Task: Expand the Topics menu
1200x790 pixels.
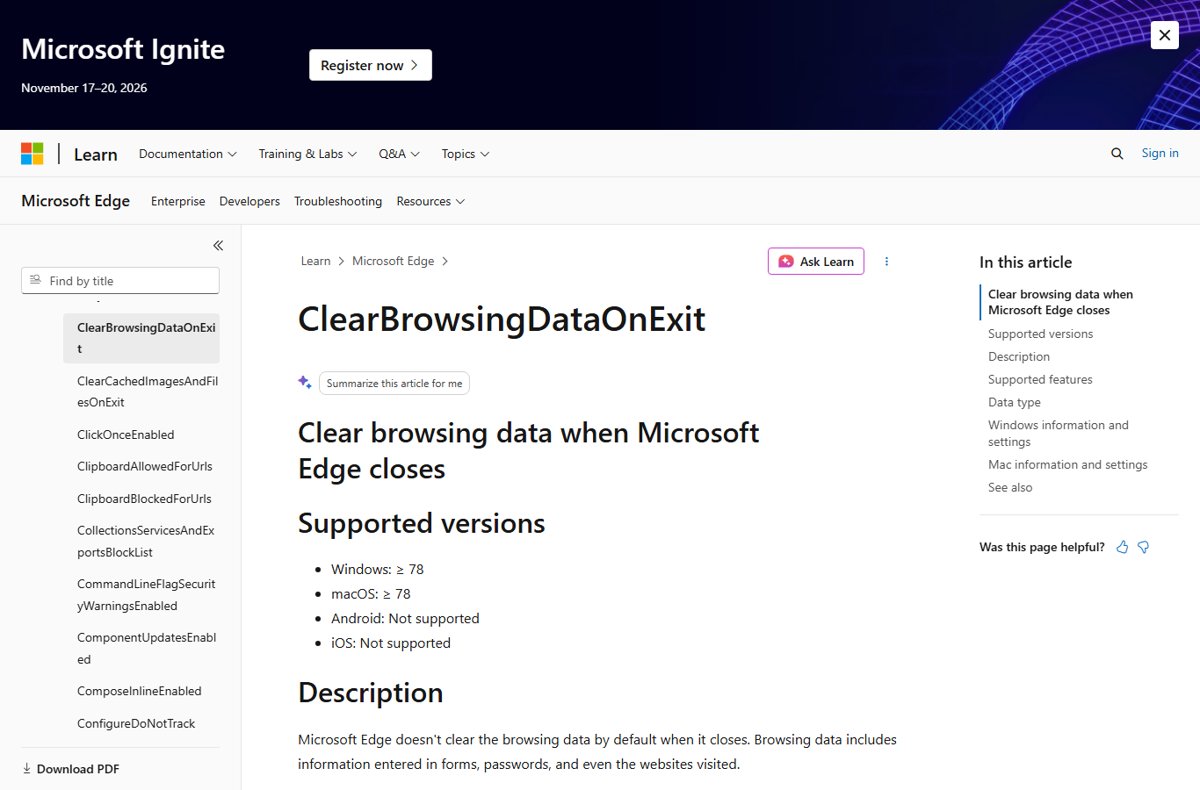Action: pyautogui.click(x=465, y=154)
